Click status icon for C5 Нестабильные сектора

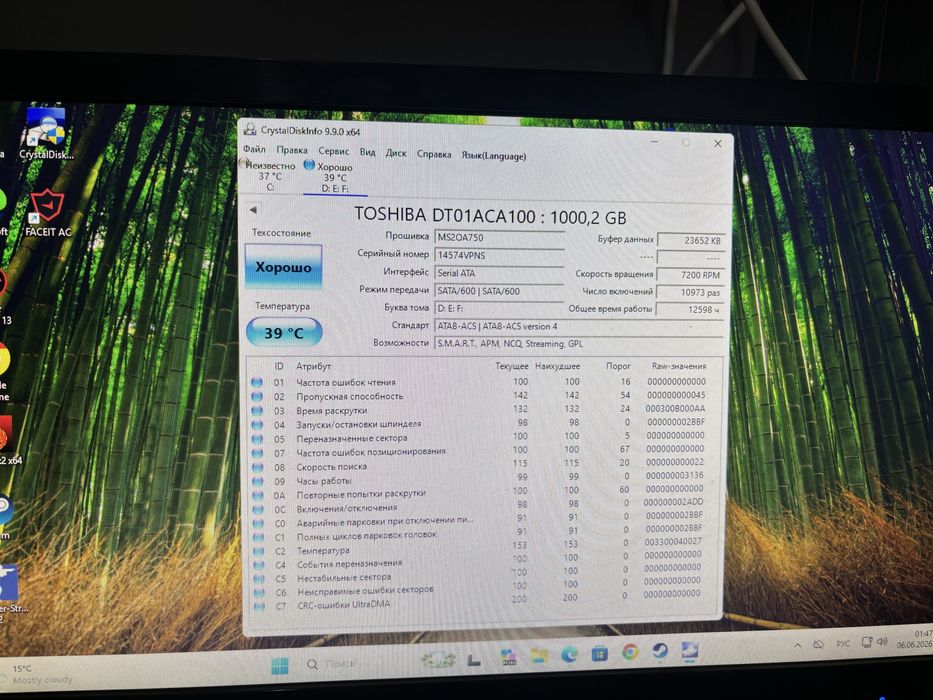click(x=258, y=579)
